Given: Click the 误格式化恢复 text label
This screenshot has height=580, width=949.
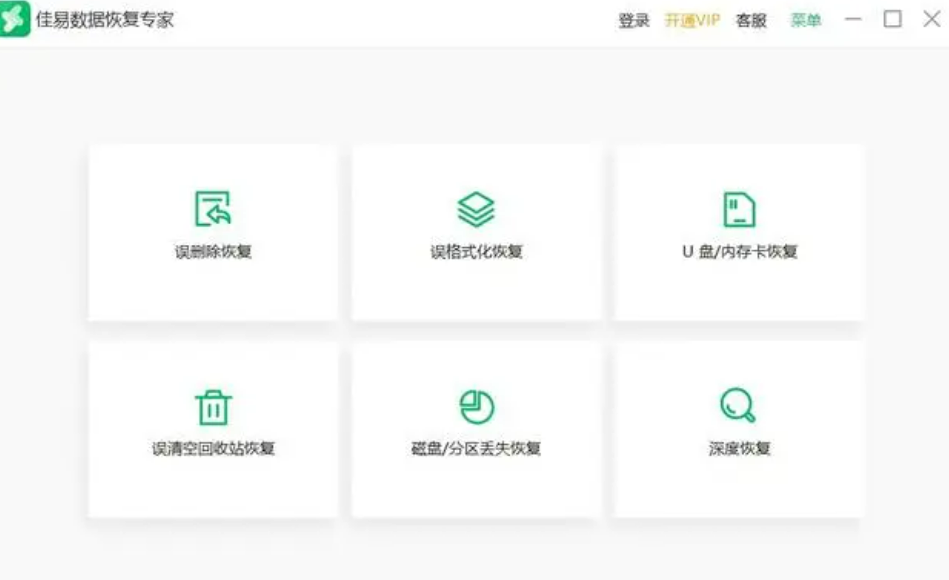Looking at the screenshot, I should pos(476,251).
